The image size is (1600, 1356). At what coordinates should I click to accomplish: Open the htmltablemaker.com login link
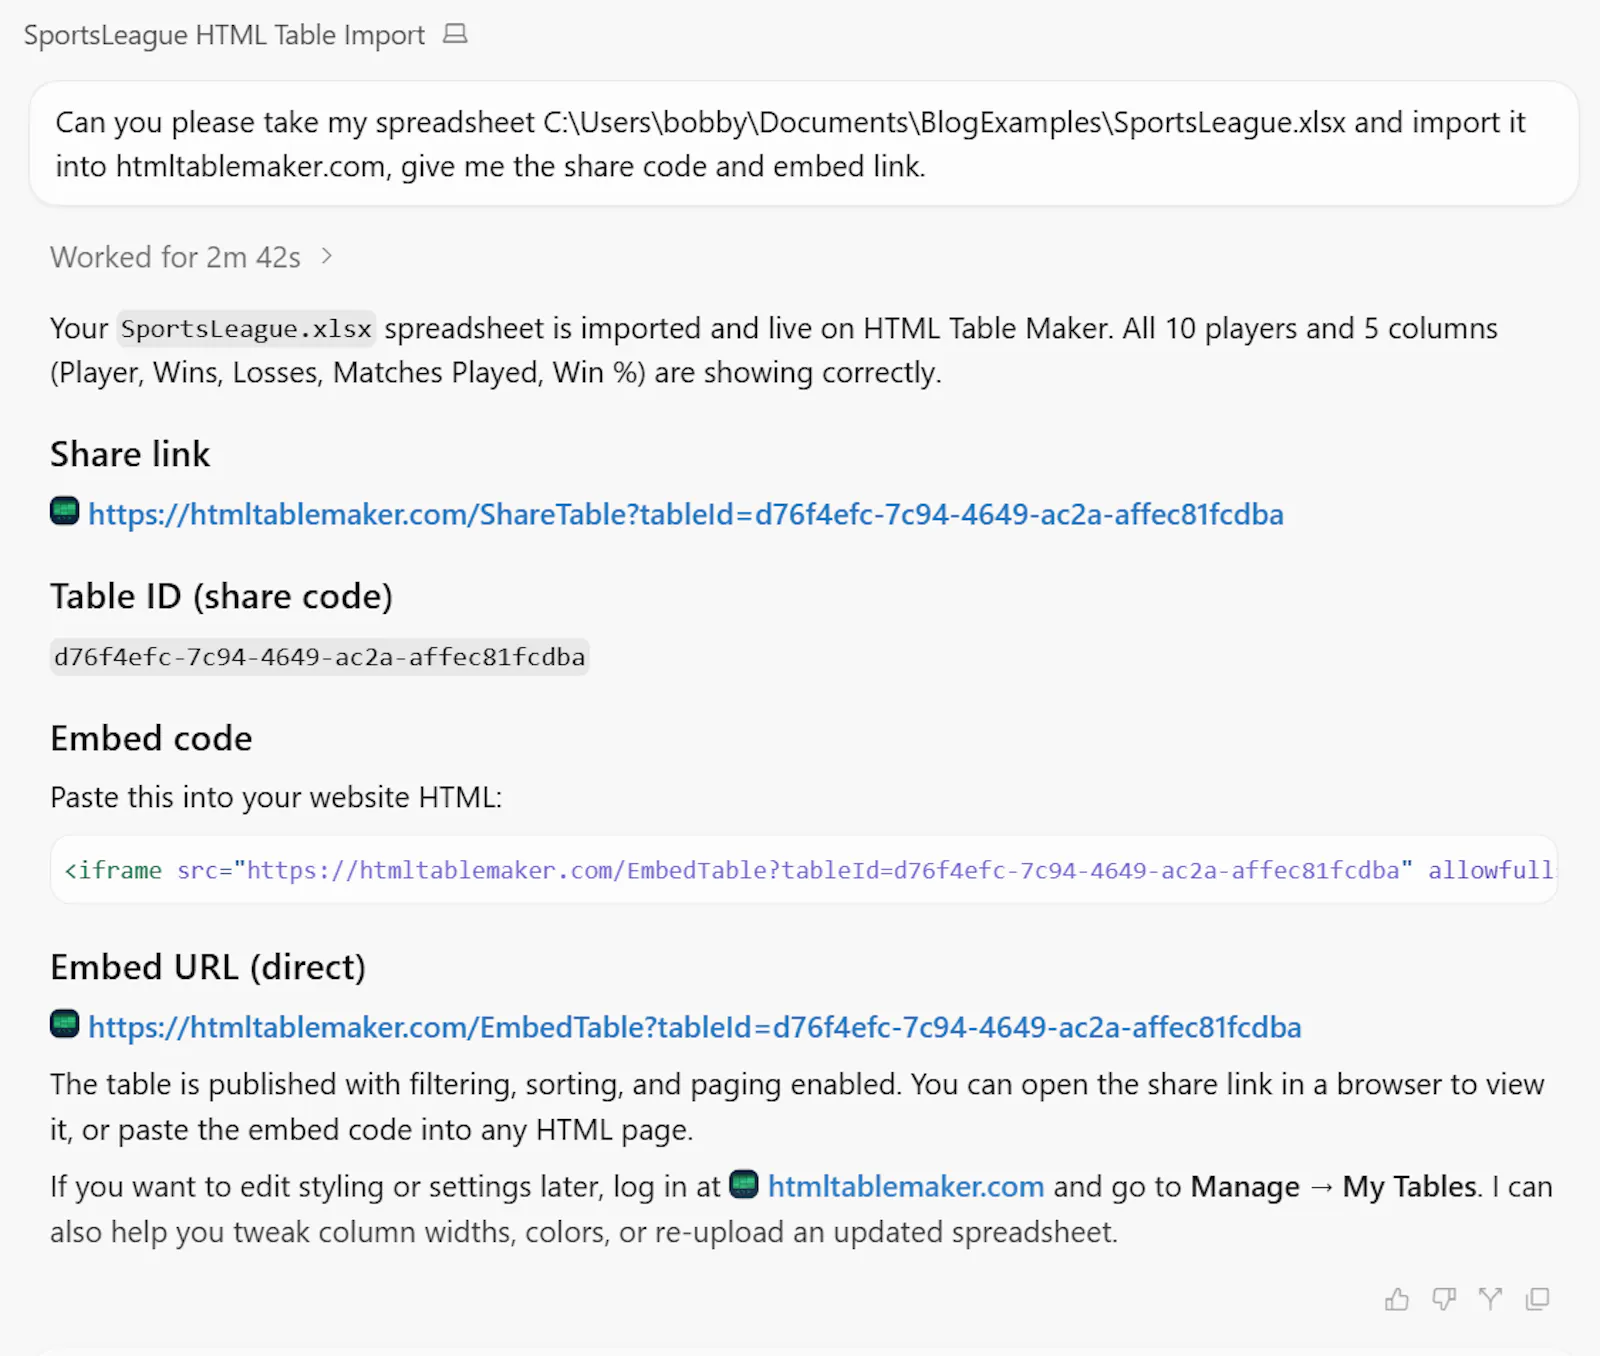(x=905, y=1186)
